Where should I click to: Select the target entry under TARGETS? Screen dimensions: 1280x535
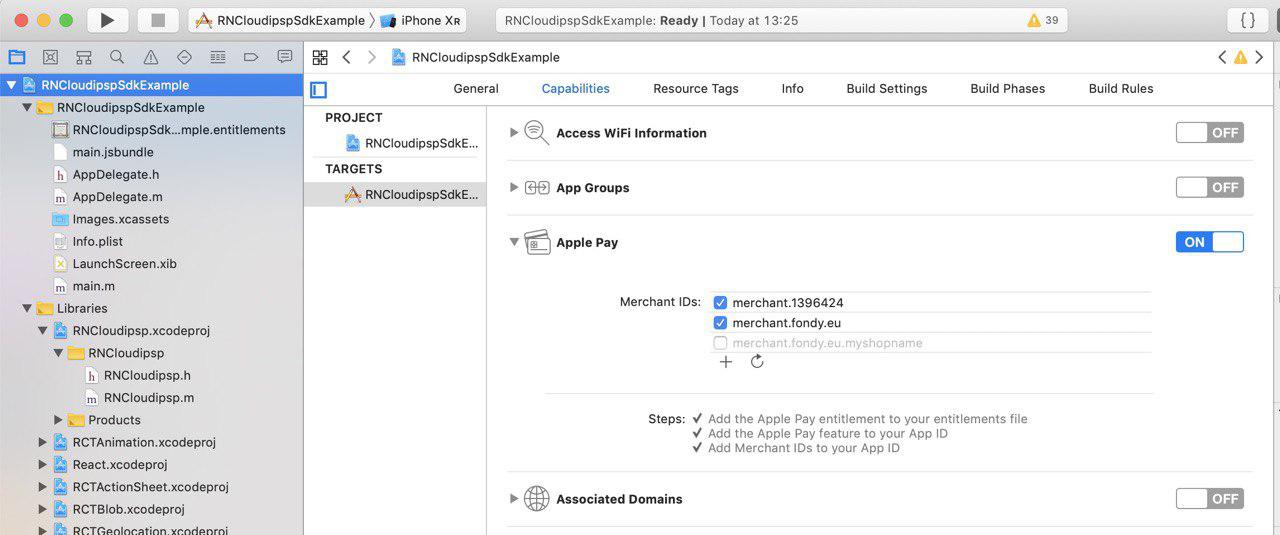click(x=412, y=195)
